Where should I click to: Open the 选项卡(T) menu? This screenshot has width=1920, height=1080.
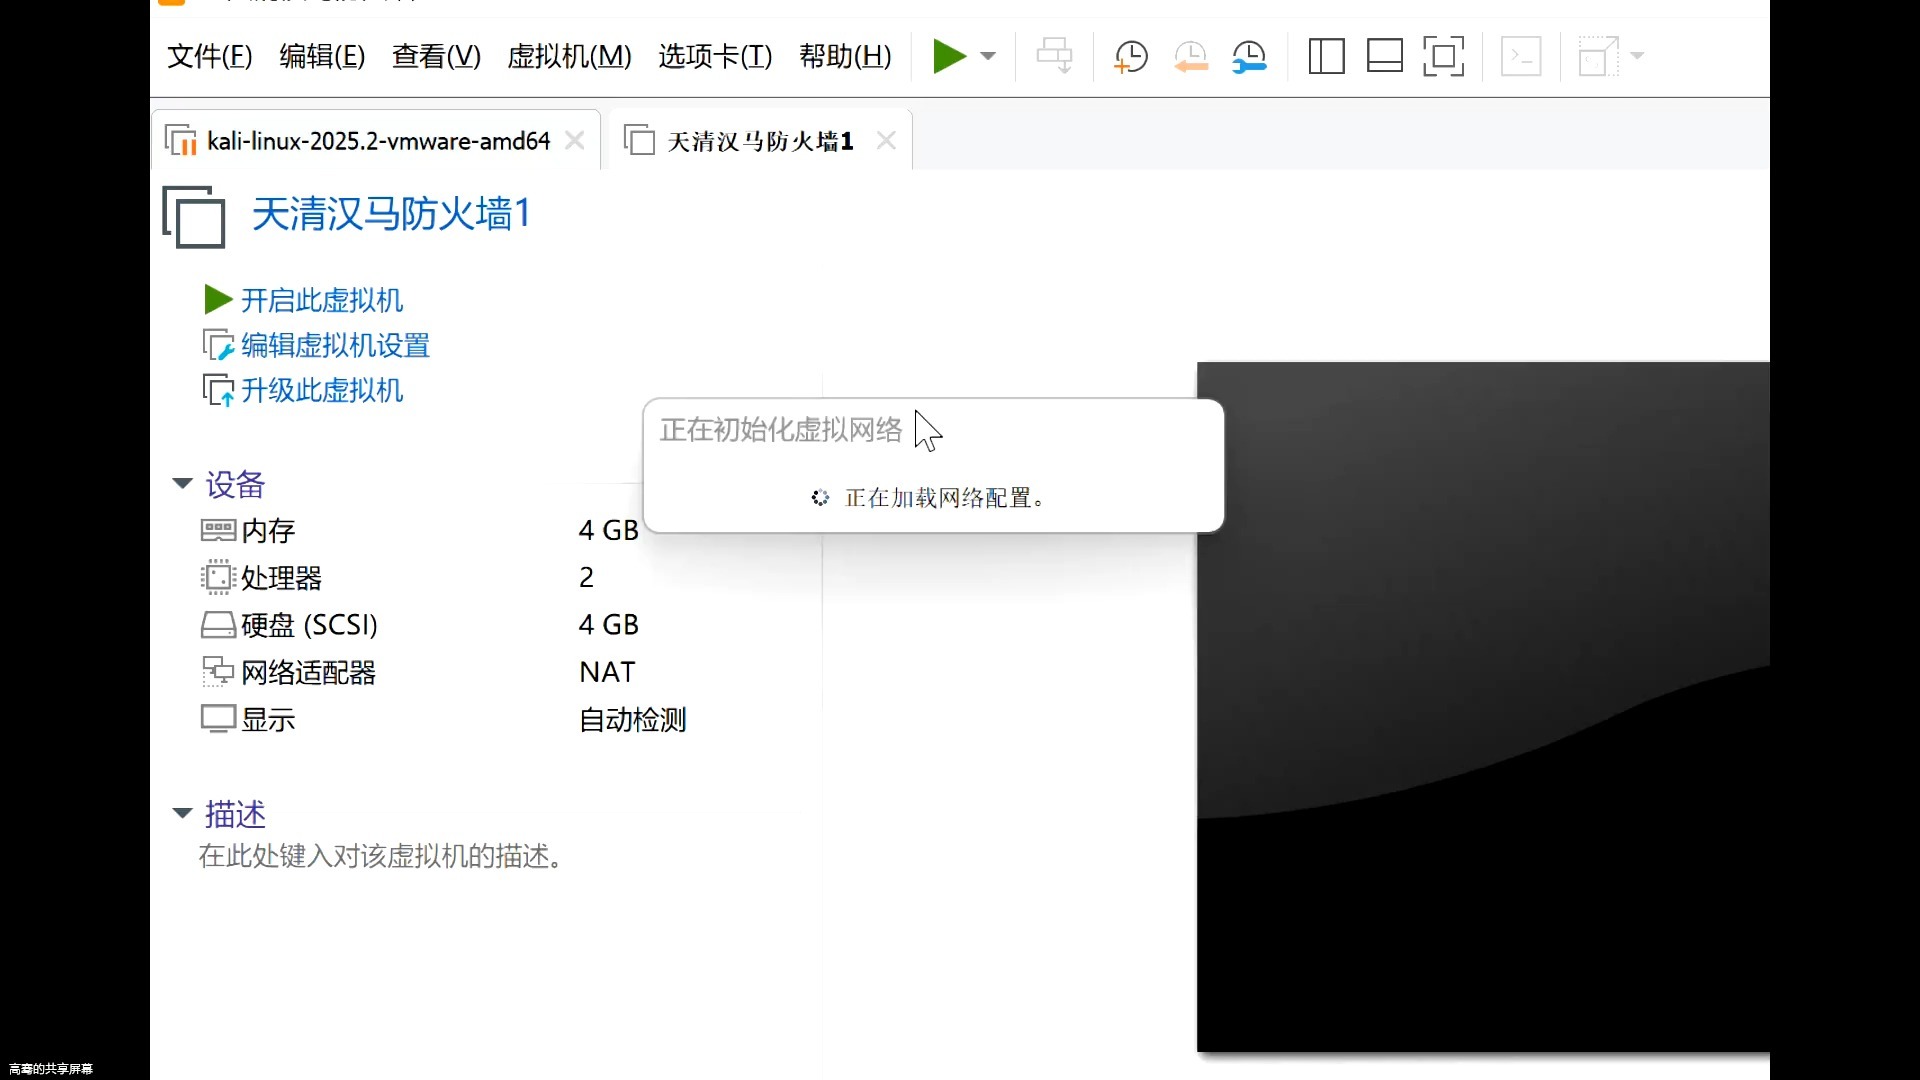715,56
